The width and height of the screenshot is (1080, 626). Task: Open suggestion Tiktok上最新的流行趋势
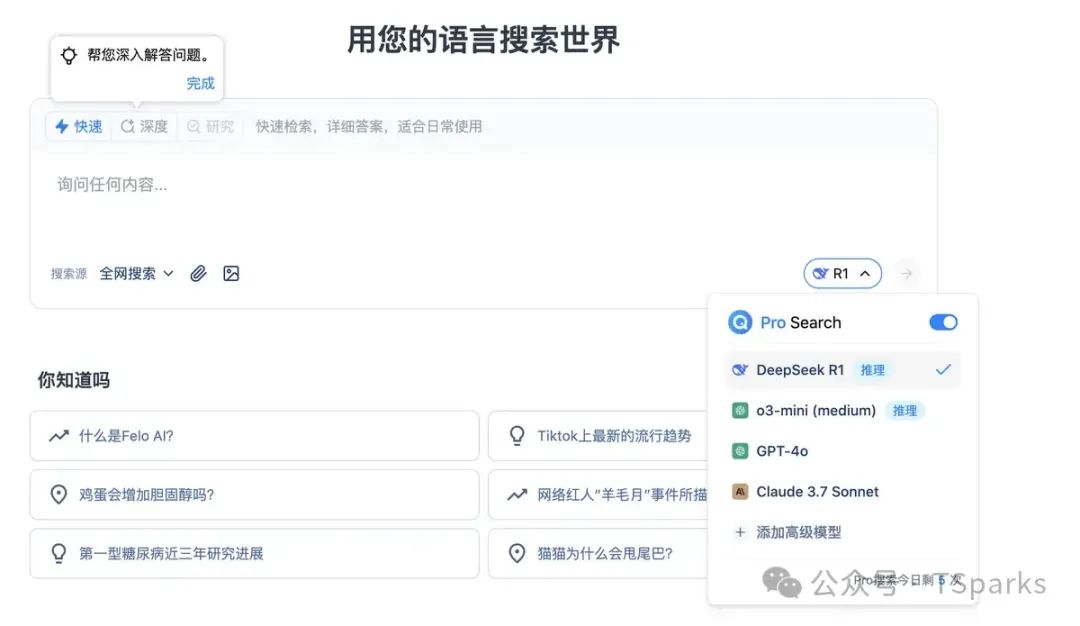click(598, 436)
